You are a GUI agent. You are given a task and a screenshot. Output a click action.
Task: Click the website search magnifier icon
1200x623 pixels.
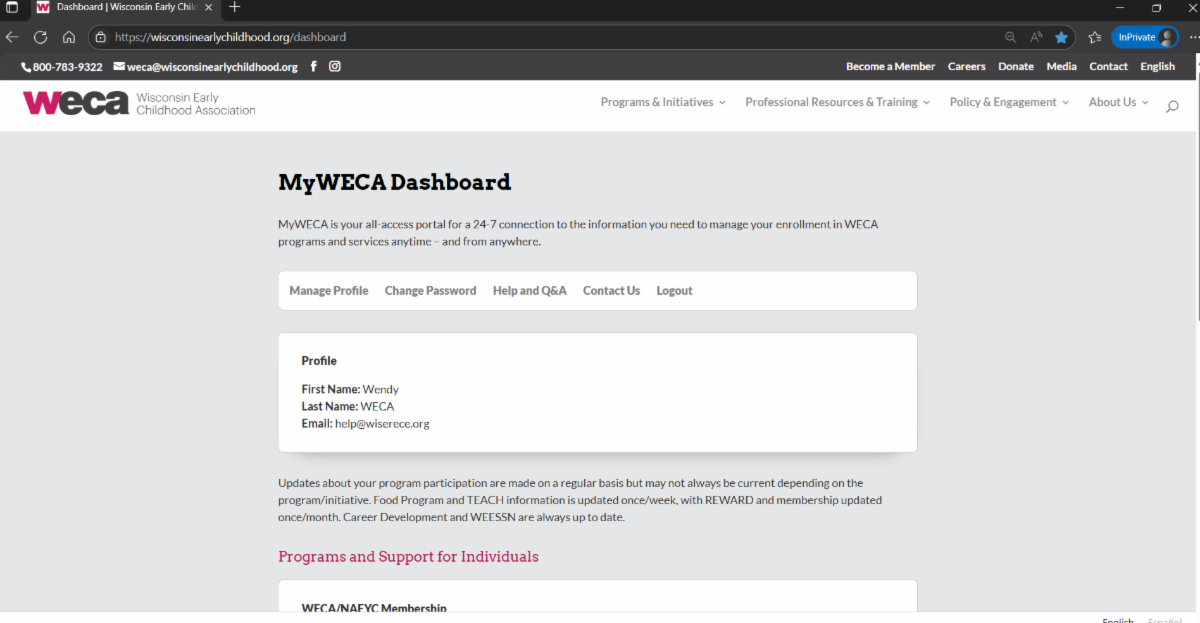(x=1172, y=106)
